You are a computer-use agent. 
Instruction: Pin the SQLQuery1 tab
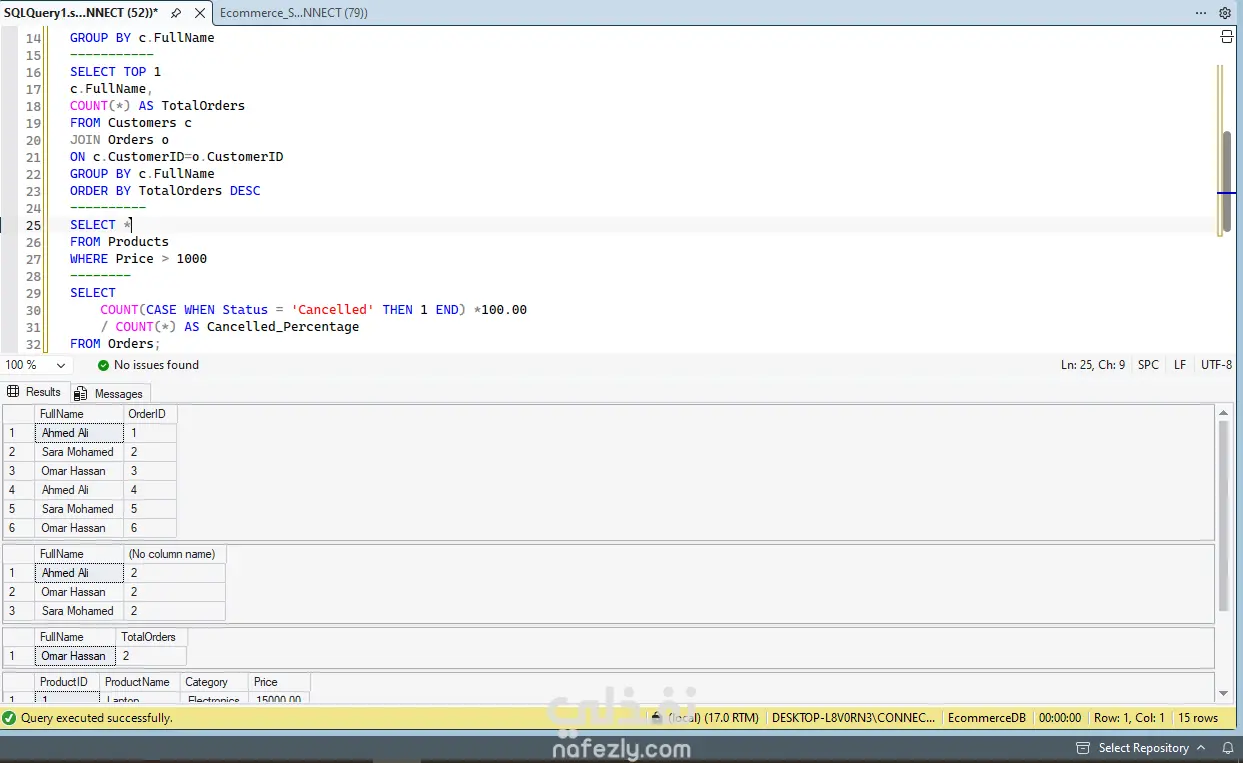[176, 13]
